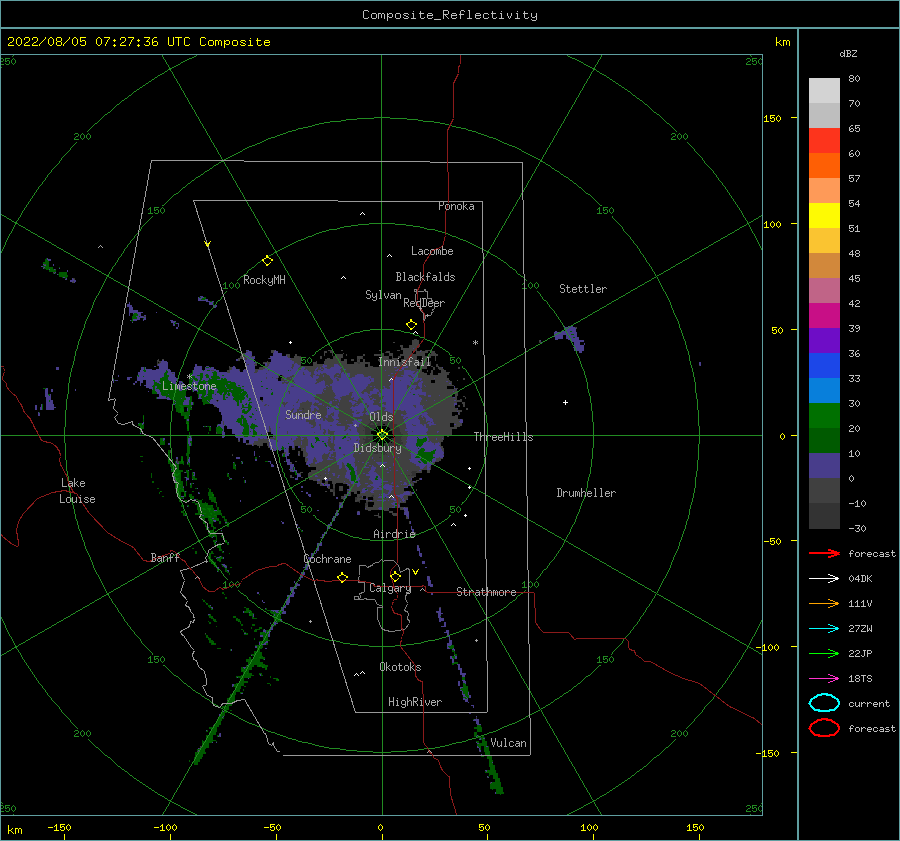Click the white plus marker below Stettler

565,402
